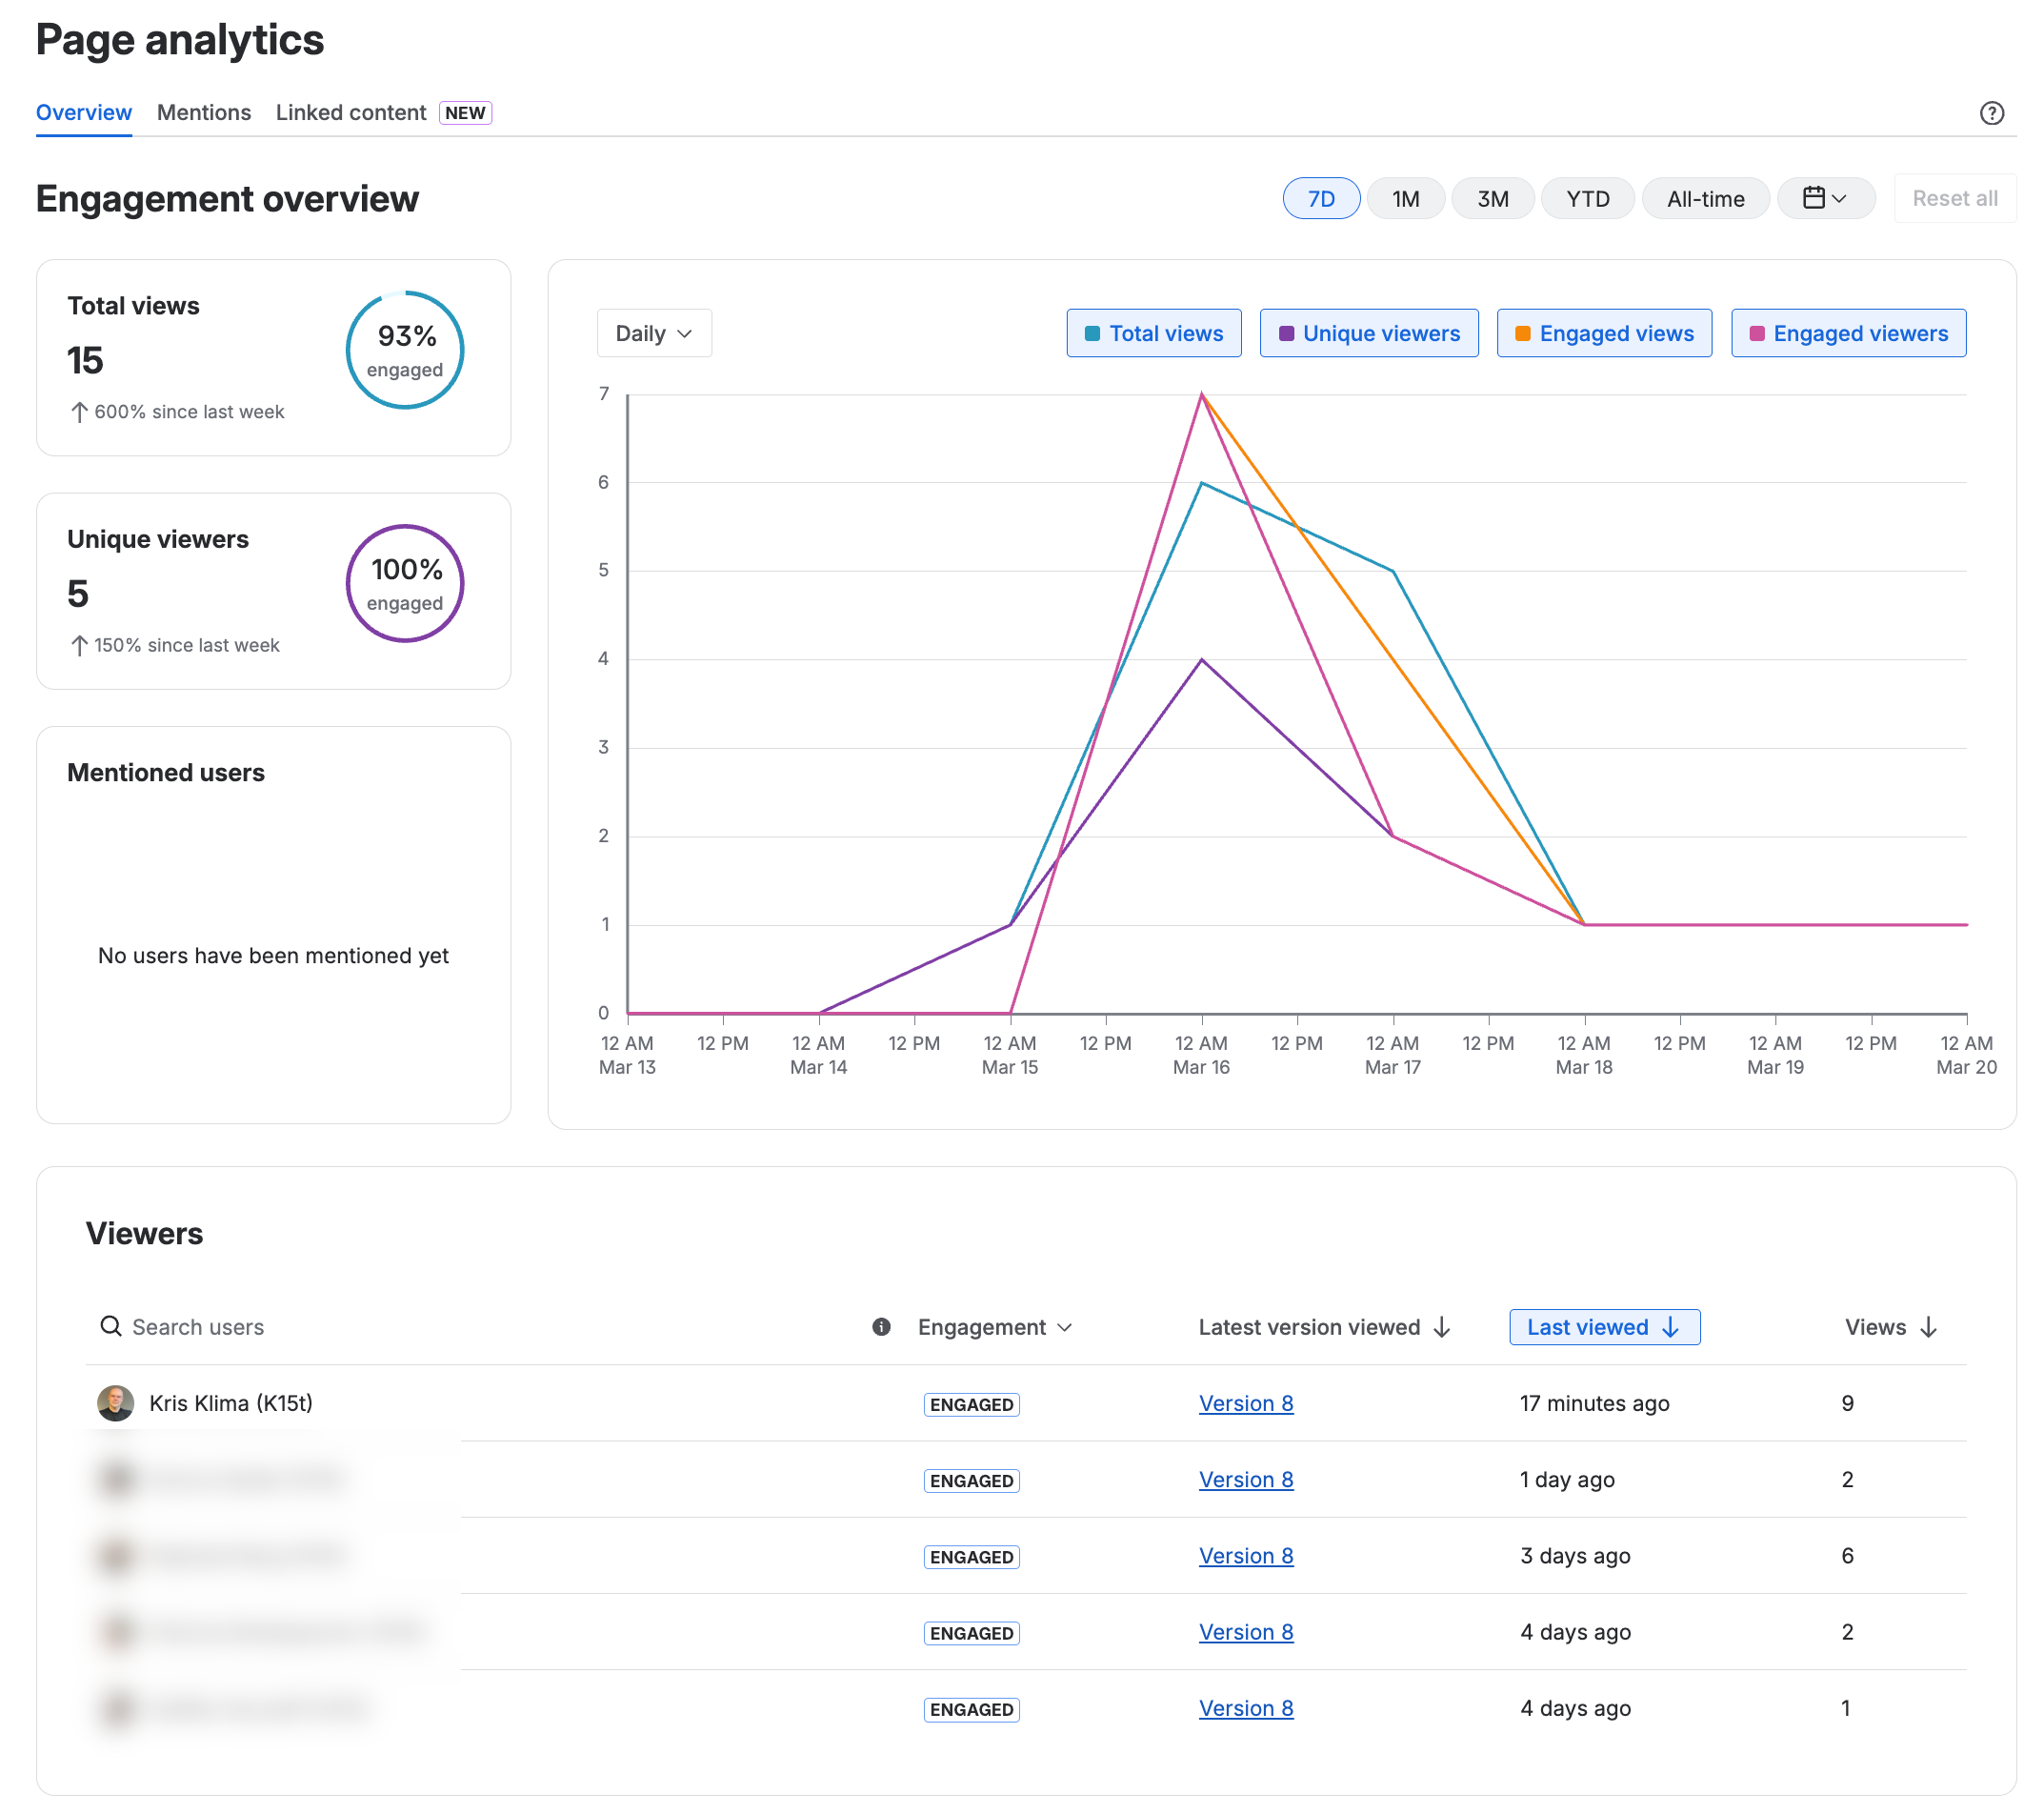The width and height of the screenshot is (2044, 1814).
Task: Click Kris Klima's profile avatar
Action: 115,1403
